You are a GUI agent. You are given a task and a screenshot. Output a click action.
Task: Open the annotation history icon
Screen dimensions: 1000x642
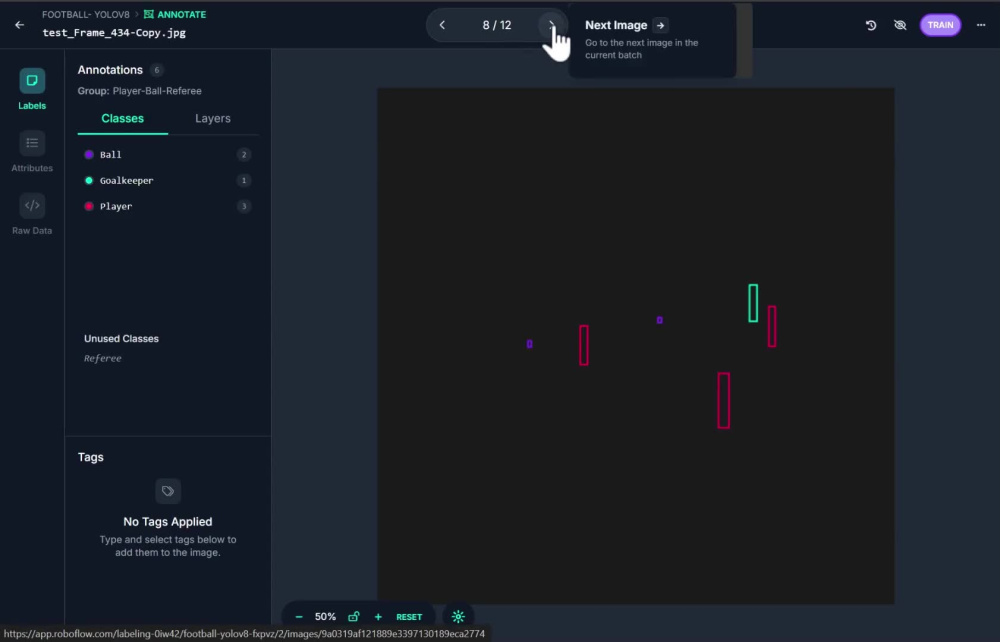[871, 25]
